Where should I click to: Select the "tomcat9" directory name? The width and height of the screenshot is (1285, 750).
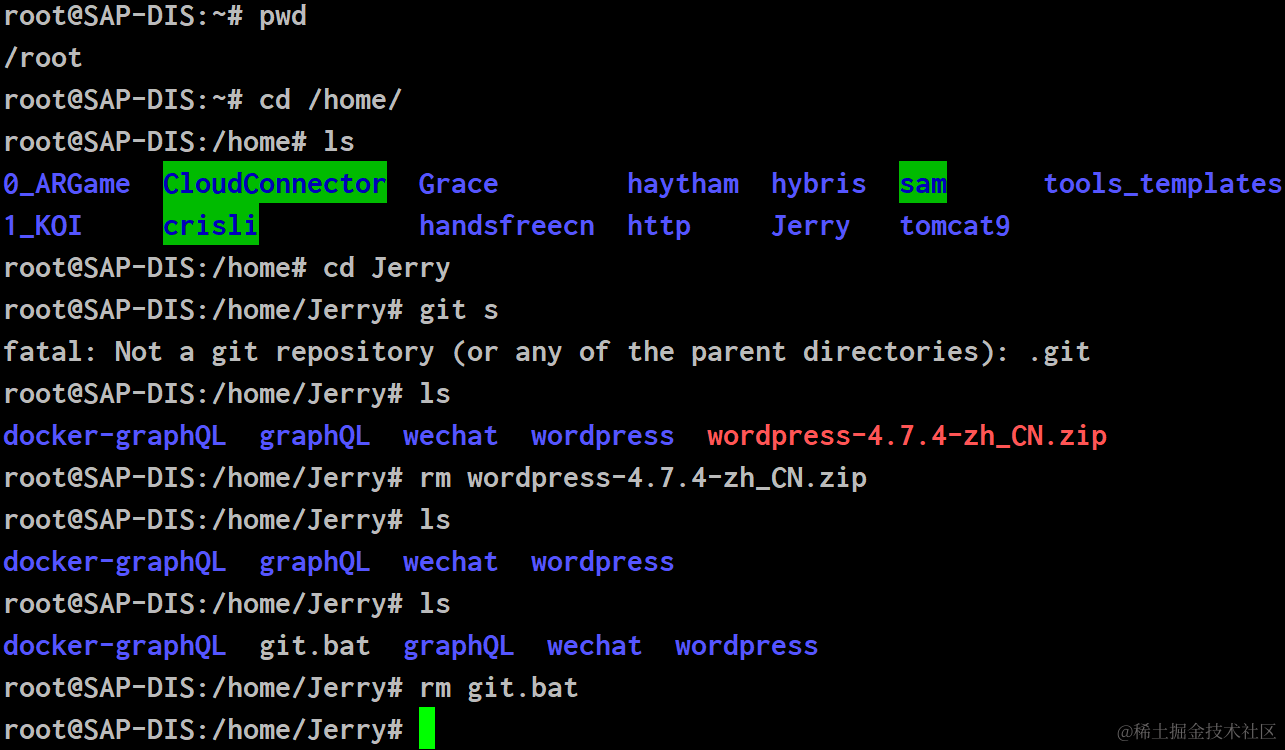point(955,226)
